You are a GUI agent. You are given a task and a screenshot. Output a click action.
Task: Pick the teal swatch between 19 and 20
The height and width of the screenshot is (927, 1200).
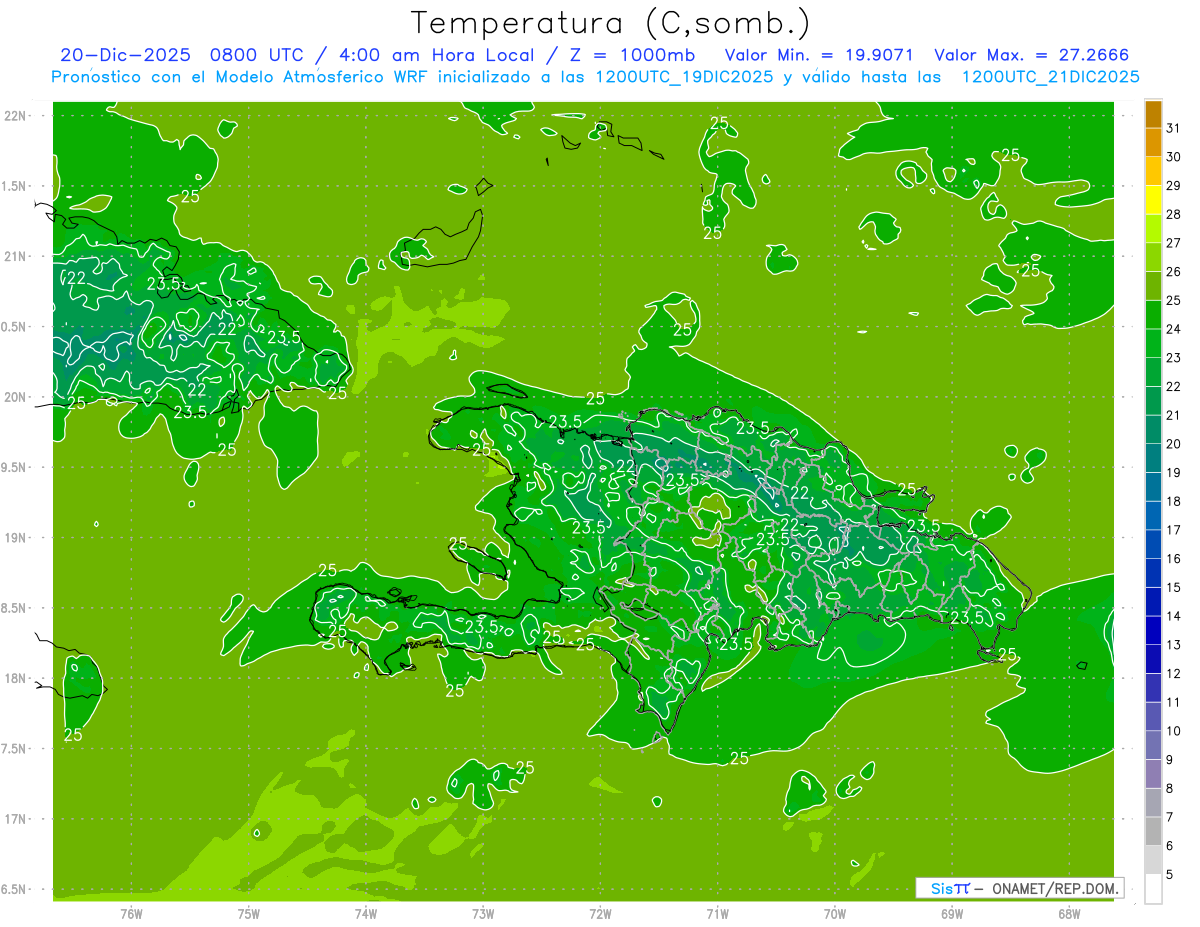tap(1153, 458)
